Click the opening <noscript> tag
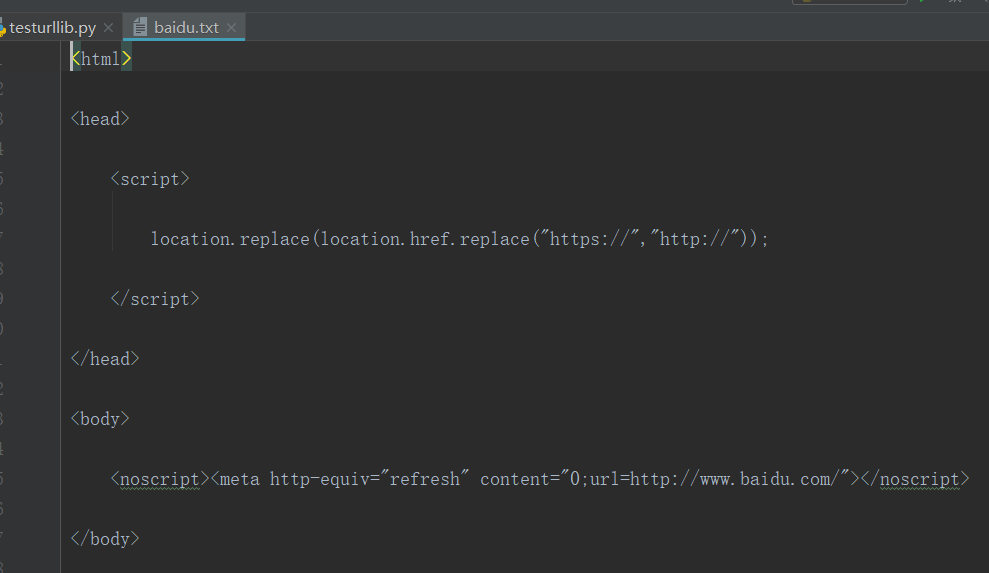This screenshot has height=573, width=989. point(160,479)
